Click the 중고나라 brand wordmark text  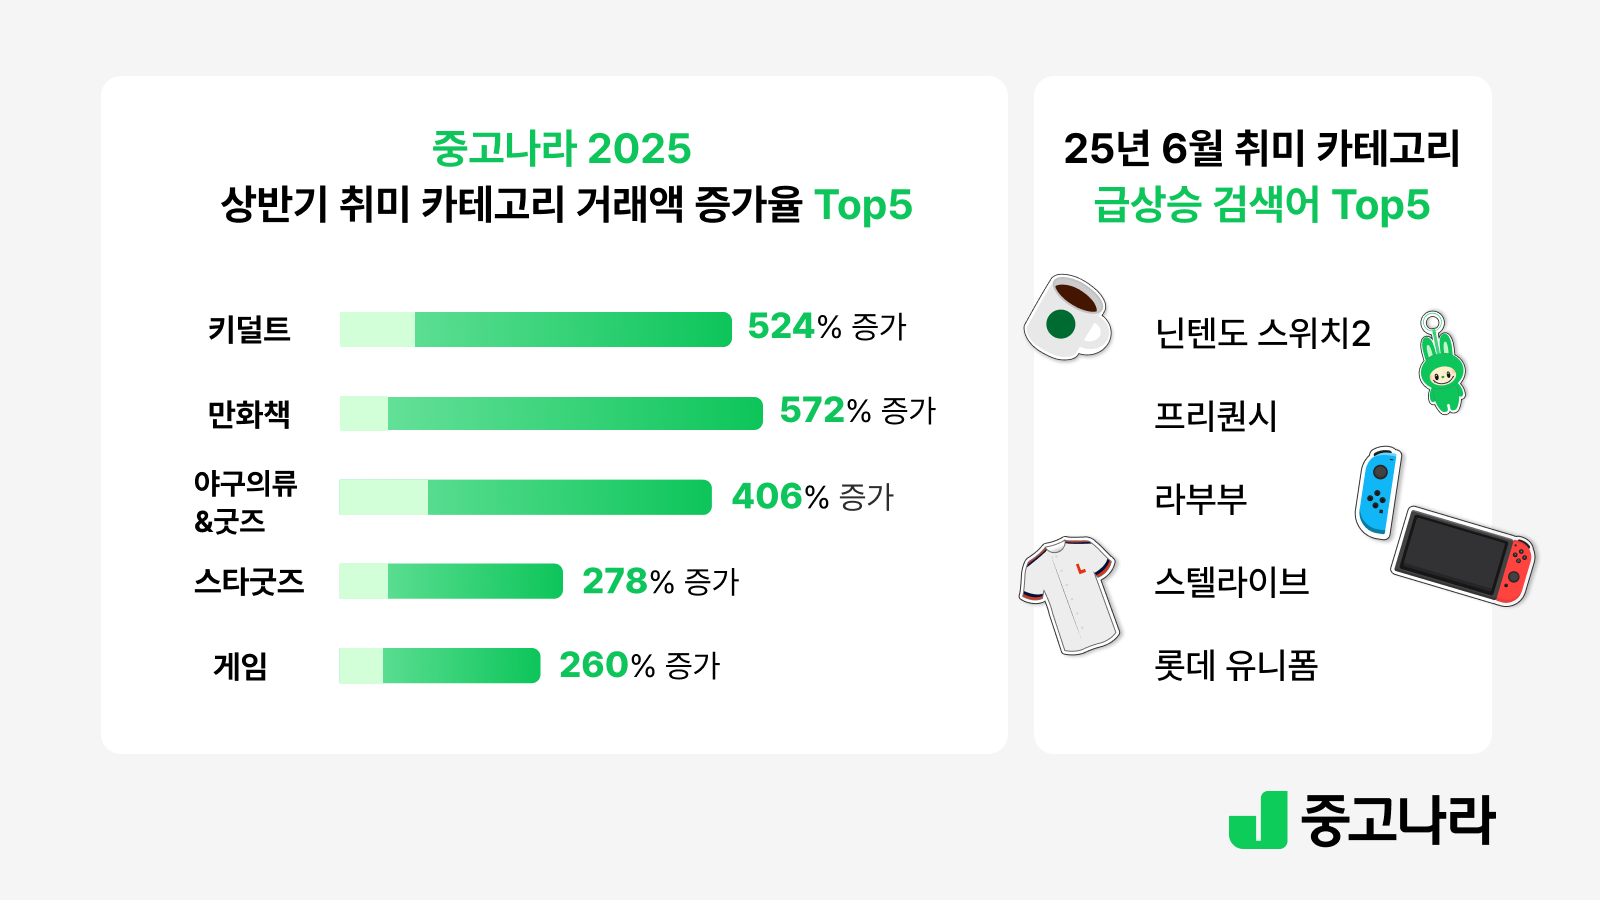[x=1397, y=821]
